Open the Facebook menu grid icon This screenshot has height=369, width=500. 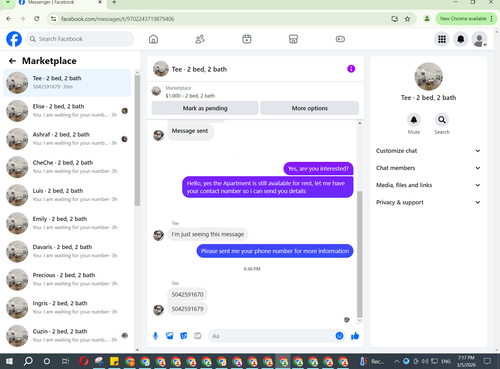click(x=442, y=39)
